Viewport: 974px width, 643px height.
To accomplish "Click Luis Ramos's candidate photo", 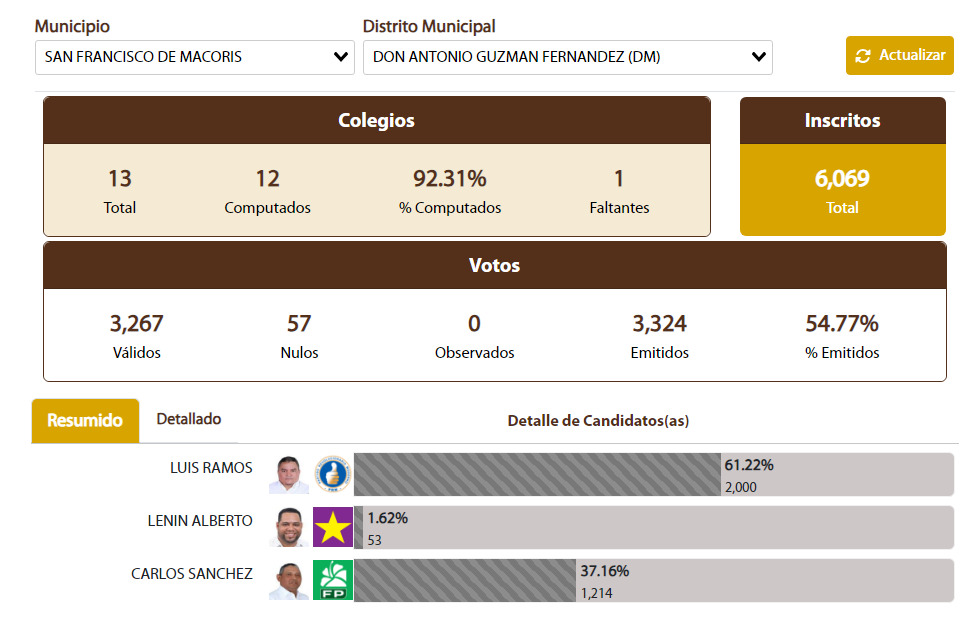I will 289,475.
